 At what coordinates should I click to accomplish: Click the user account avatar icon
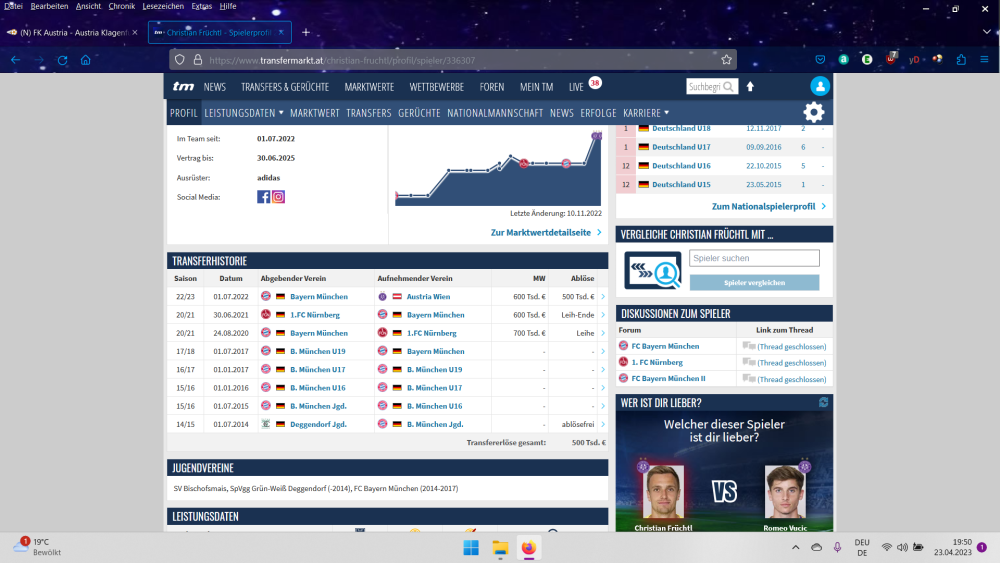pos(820,87)
